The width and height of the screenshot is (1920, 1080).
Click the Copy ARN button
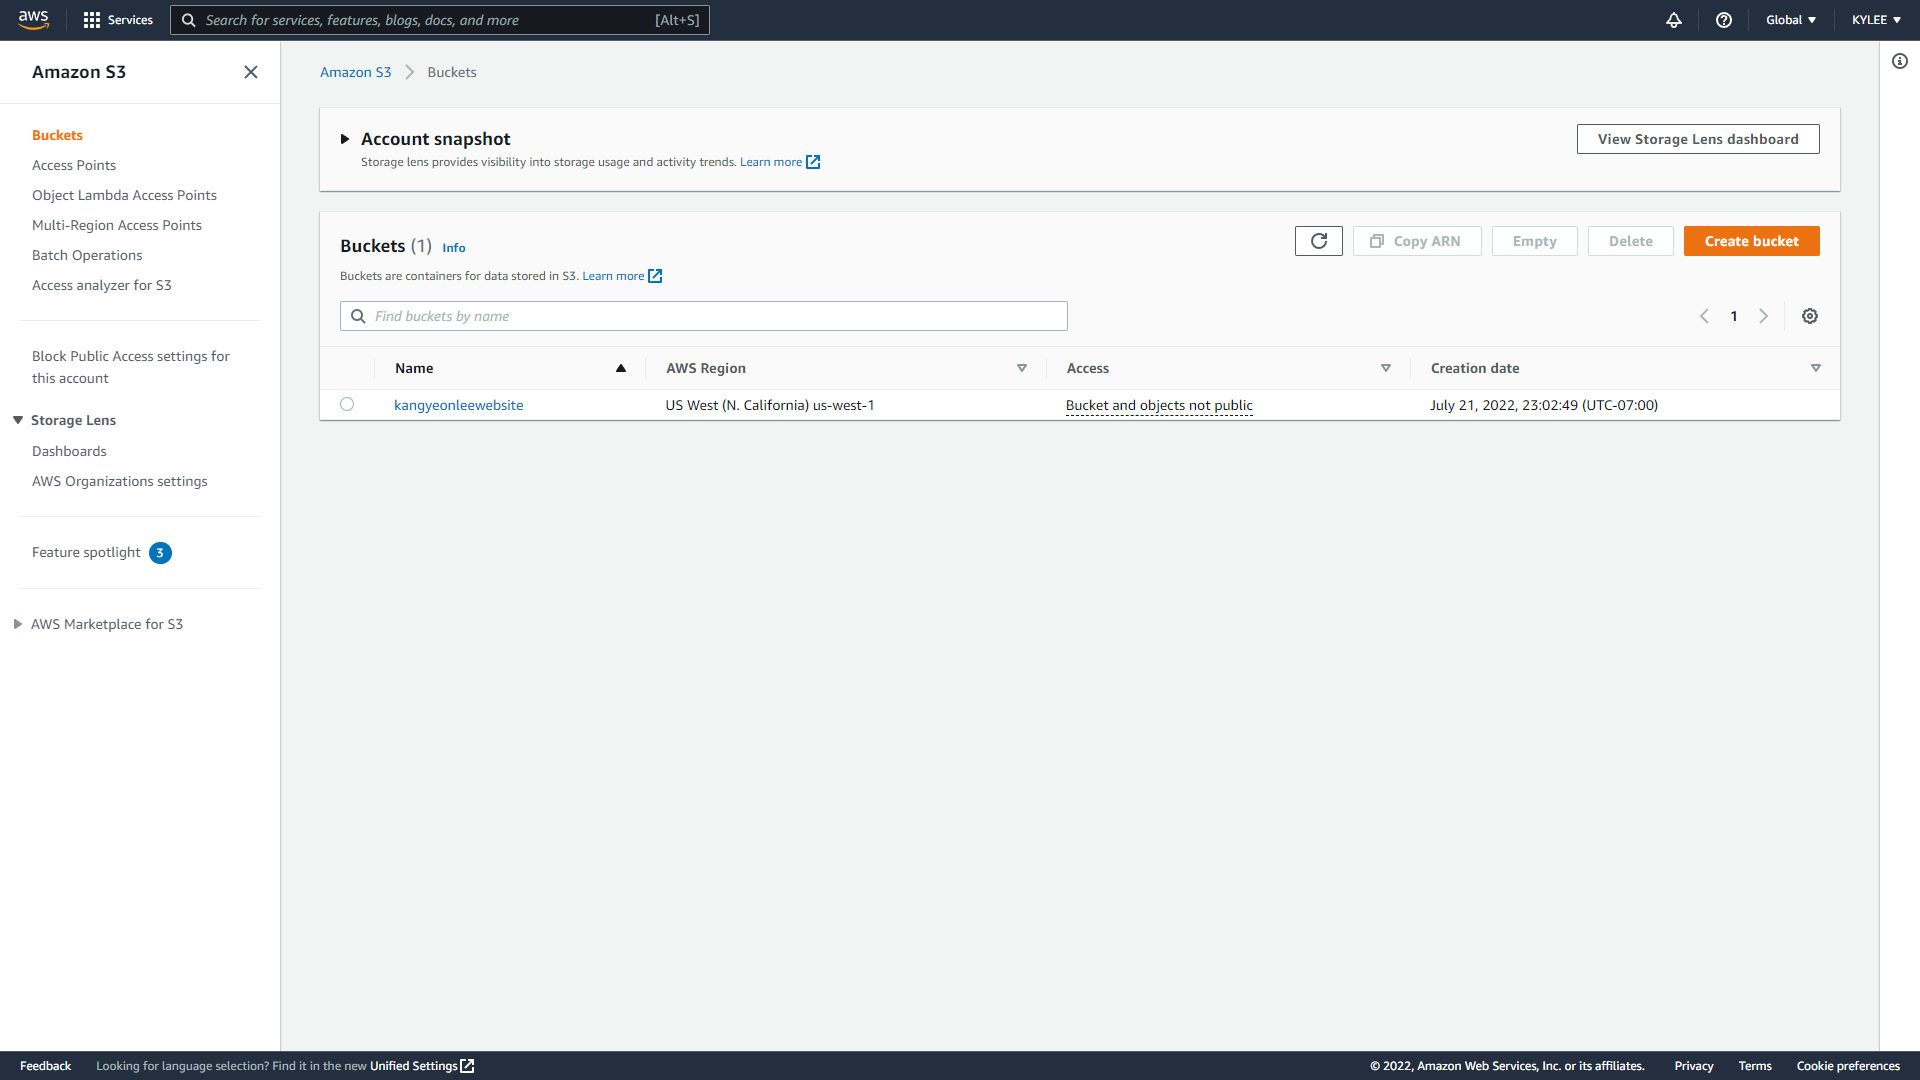1417,241
